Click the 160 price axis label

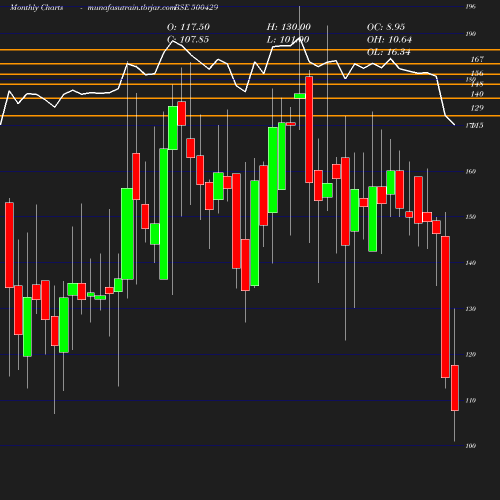(x=471, y=171)
